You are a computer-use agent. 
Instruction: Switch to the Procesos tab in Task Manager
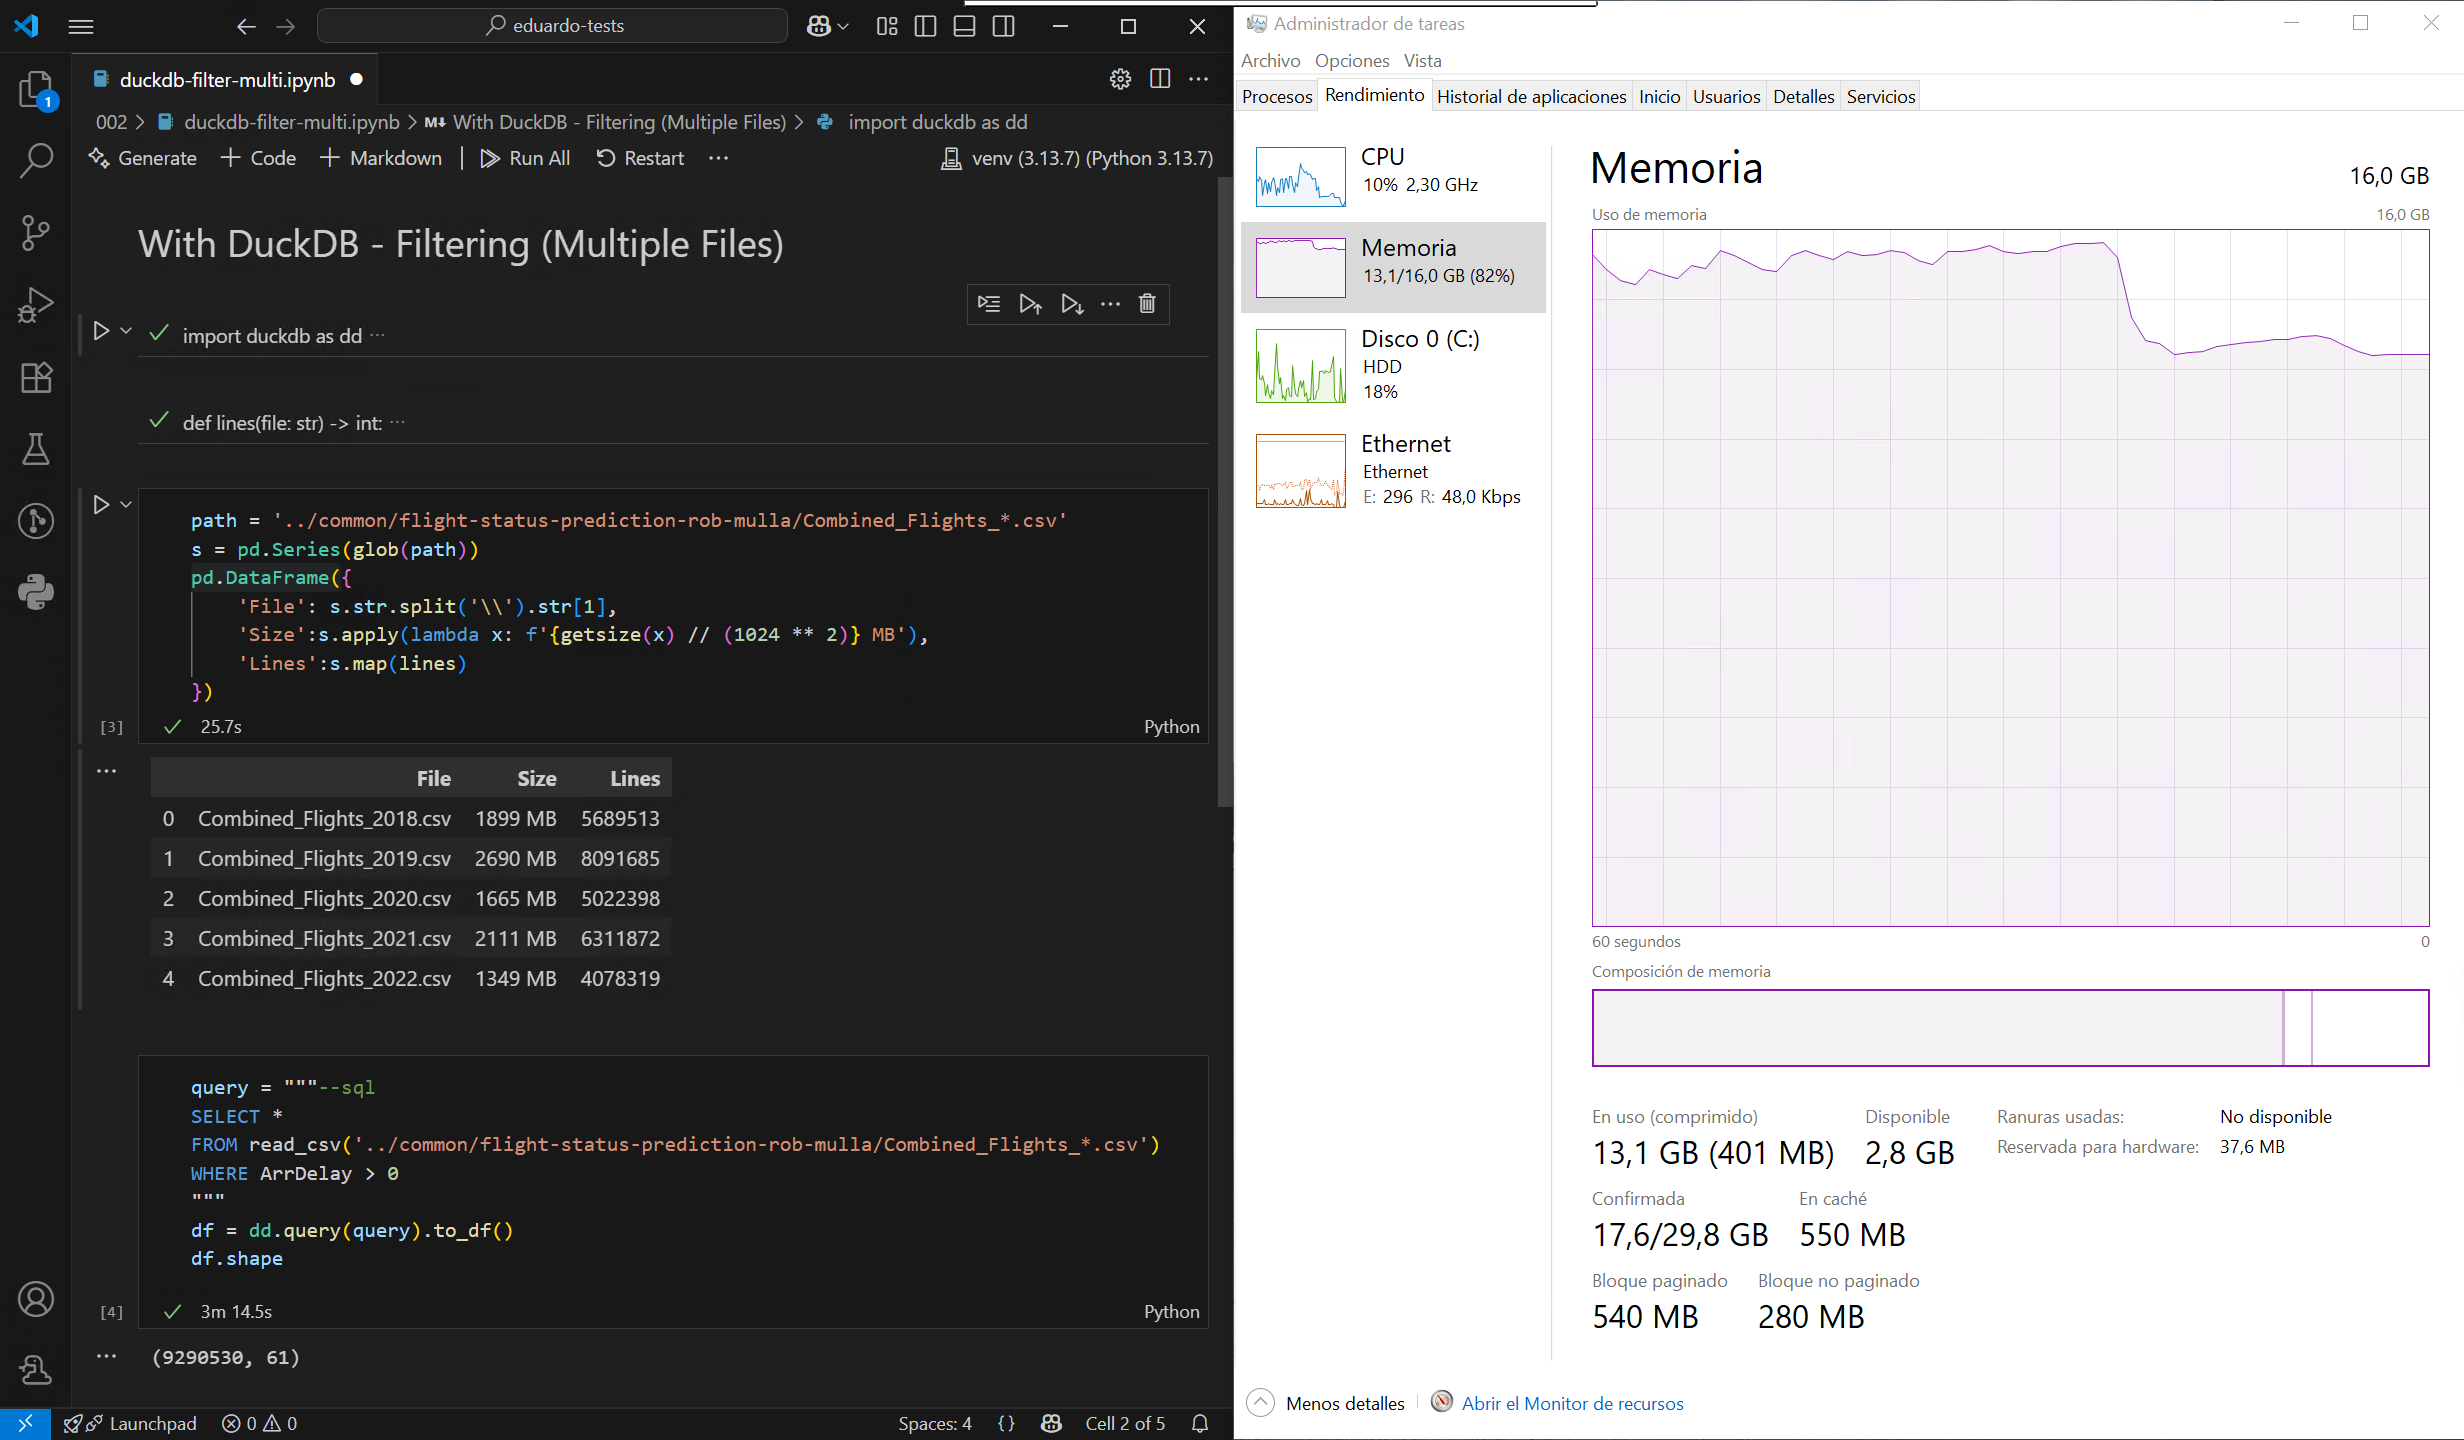pyautogui.click(x=1277, y=96)
